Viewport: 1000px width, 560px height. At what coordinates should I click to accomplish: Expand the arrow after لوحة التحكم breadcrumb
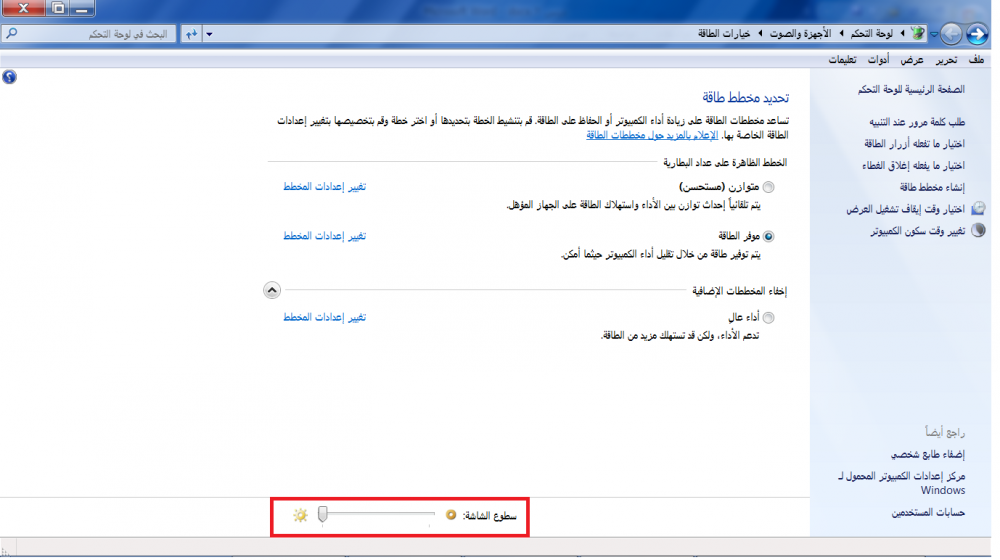click(x=841, y=34)
